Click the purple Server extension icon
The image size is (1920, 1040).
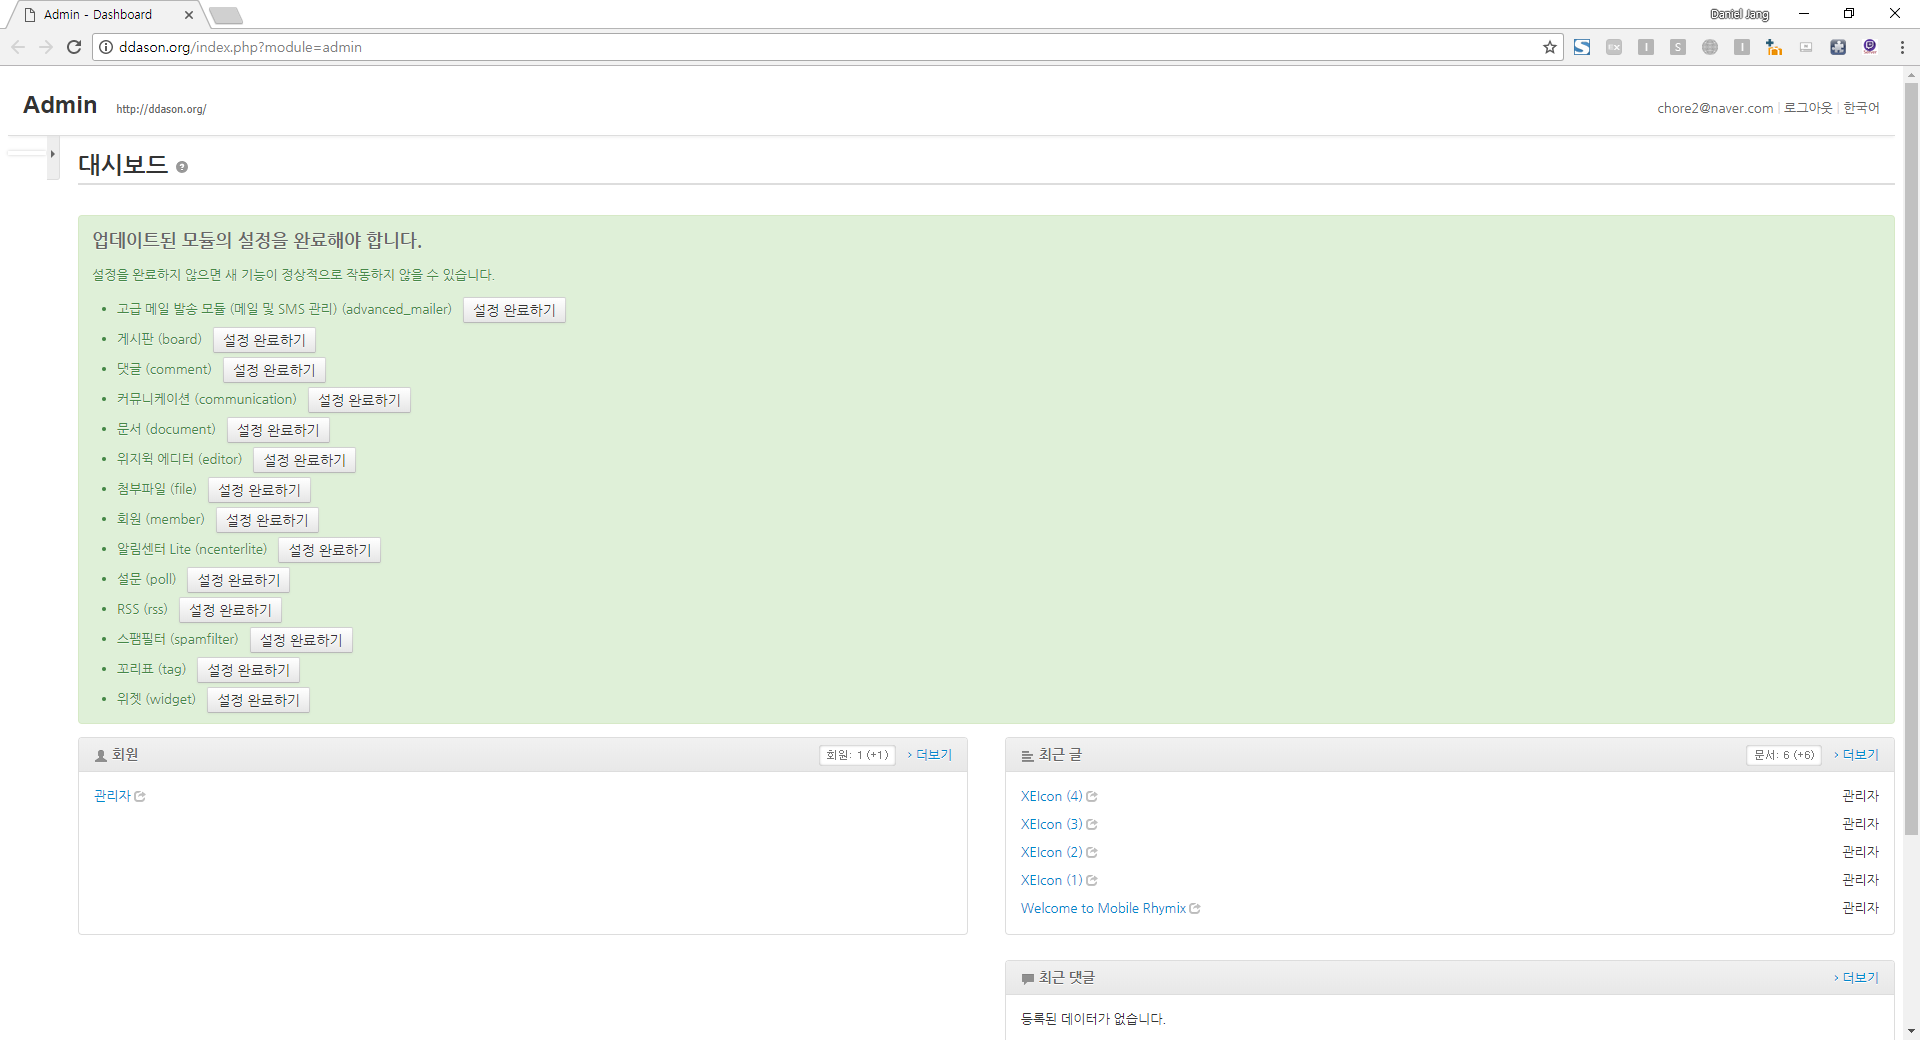pos(1870,47)
